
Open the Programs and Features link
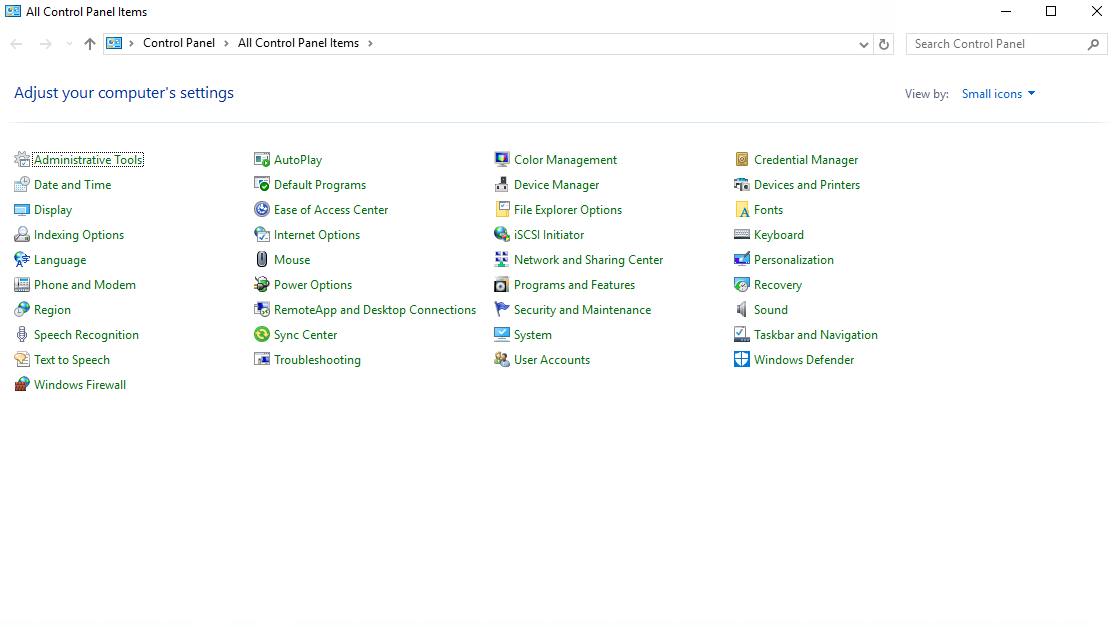(x=574, y=285)
